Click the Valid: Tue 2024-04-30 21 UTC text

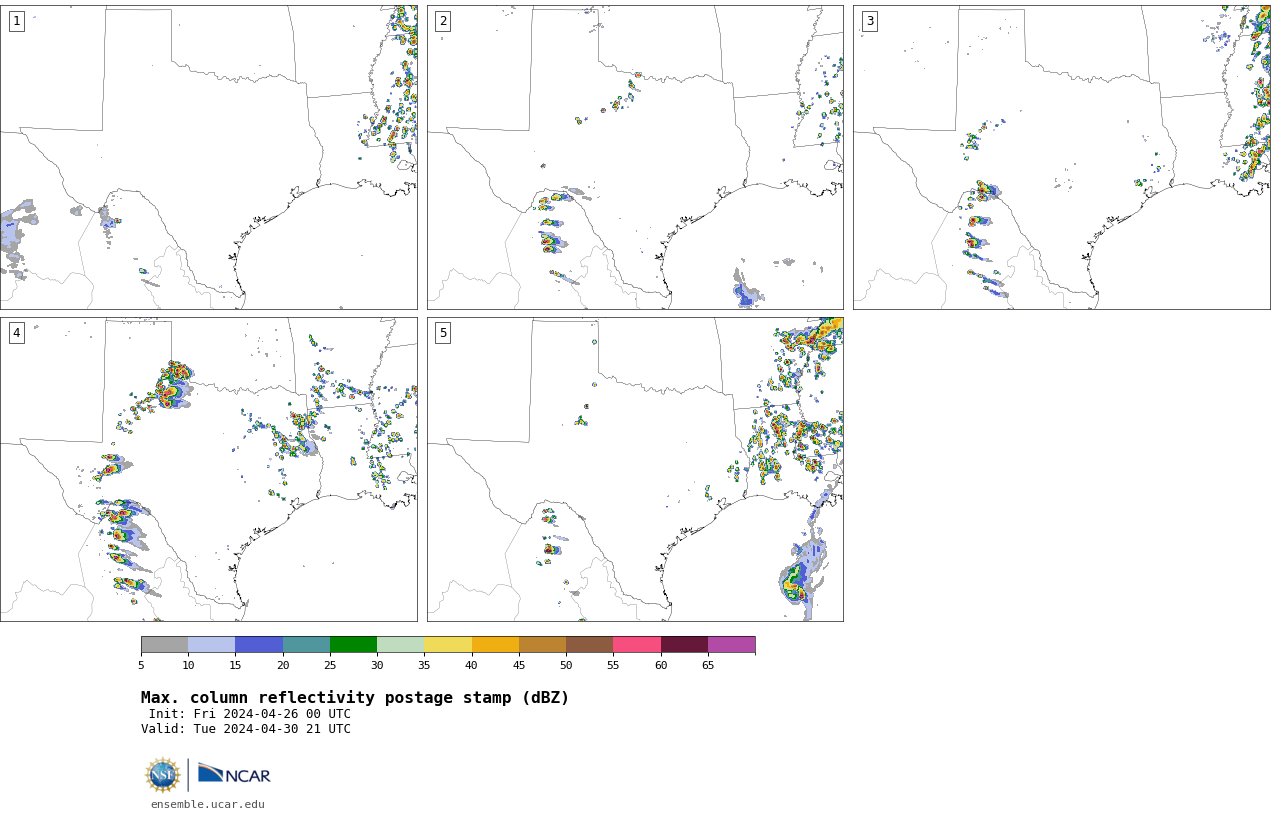246,729
